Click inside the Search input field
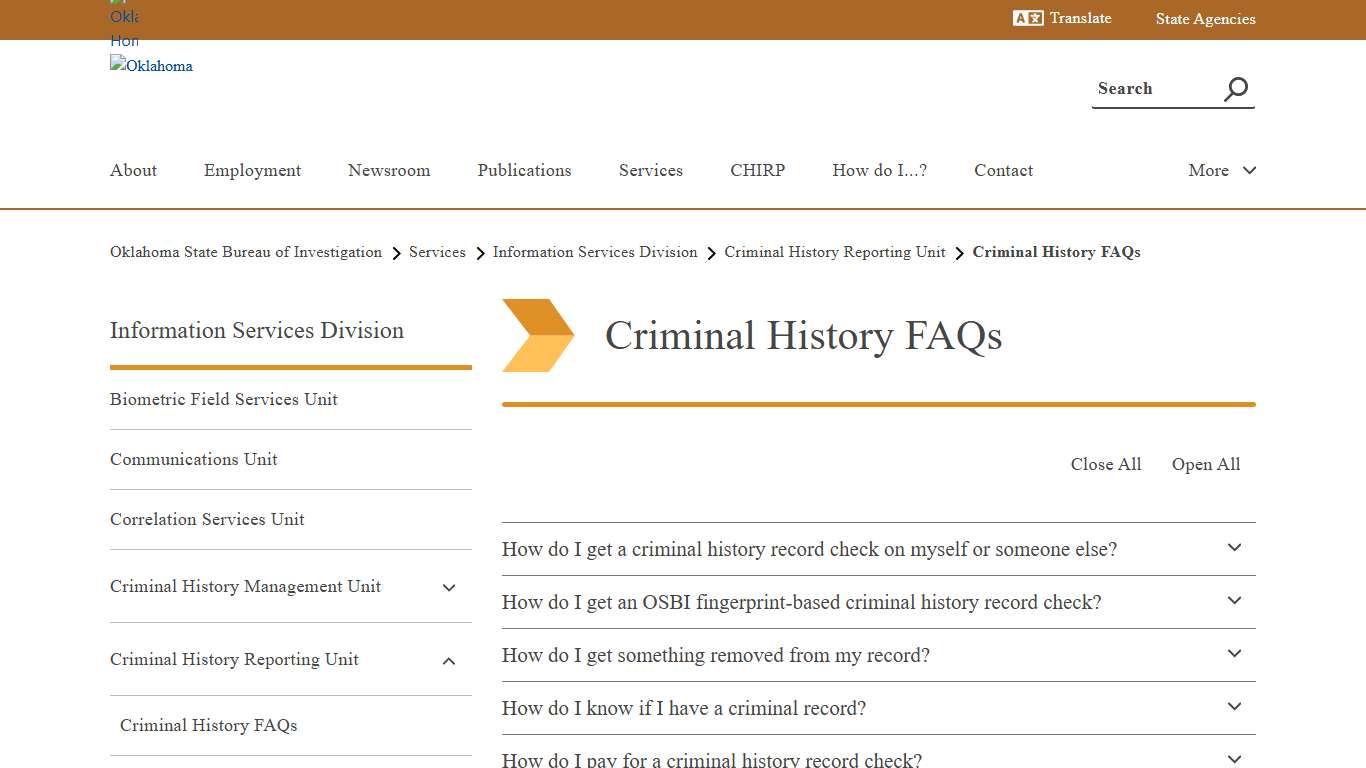Viewport: 1366px width, 768px height. coord(1150,88)
